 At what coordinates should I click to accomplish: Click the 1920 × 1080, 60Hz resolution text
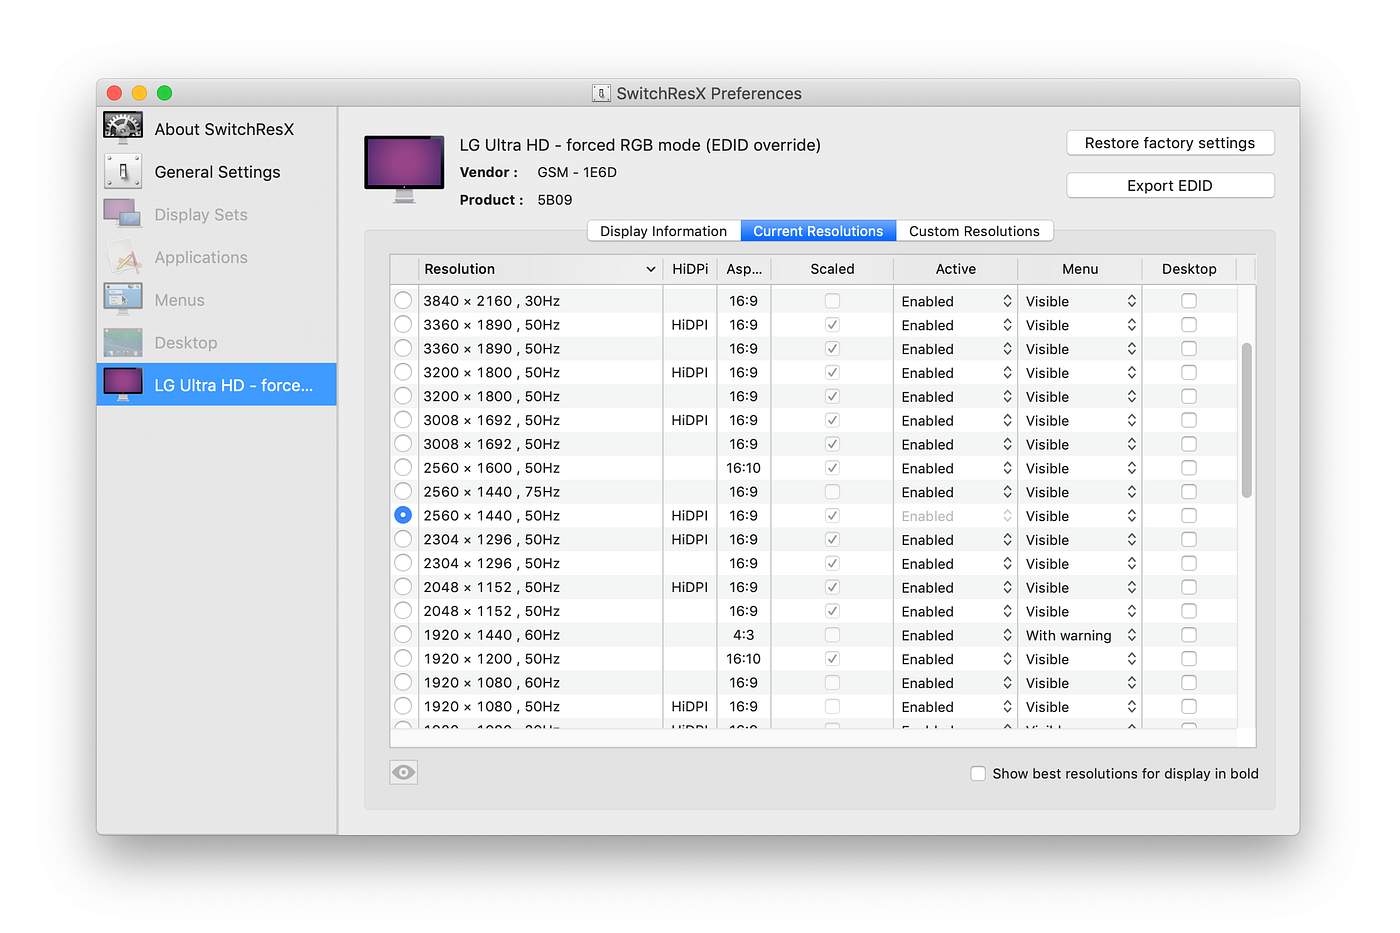[x=492, y=683]
